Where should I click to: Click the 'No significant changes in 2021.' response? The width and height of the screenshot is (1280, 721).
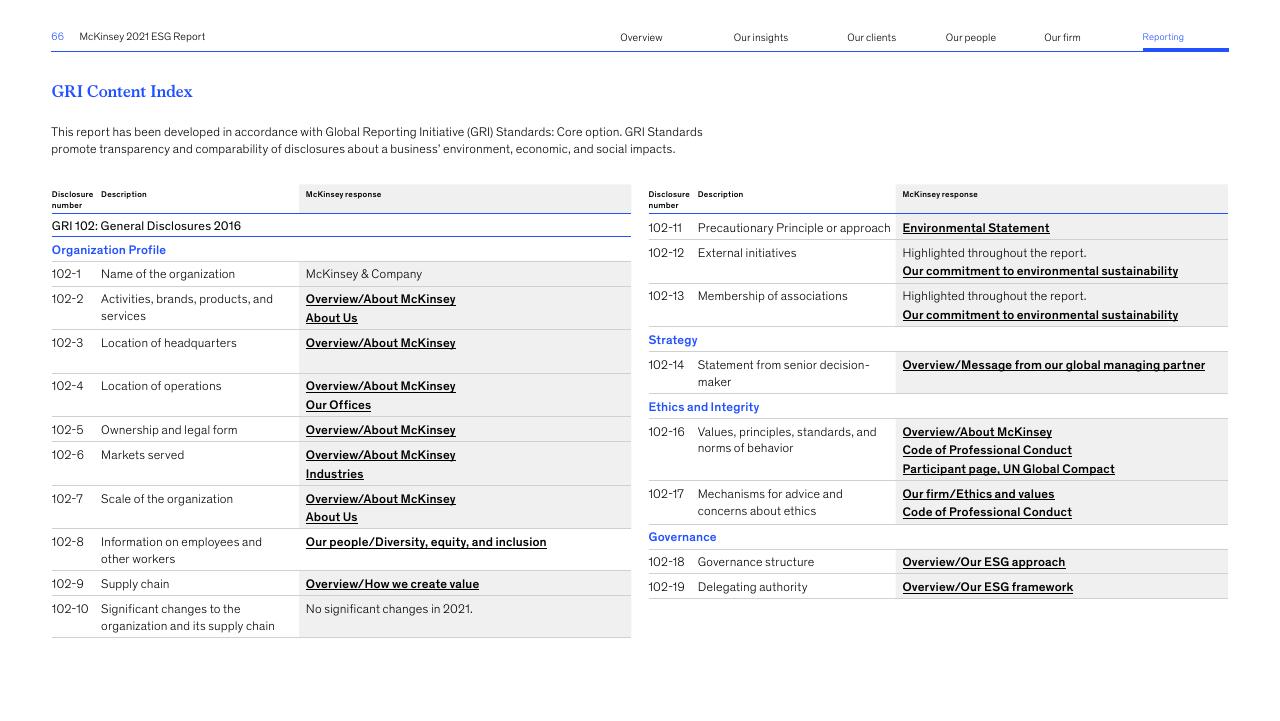[x=389, y=609]
